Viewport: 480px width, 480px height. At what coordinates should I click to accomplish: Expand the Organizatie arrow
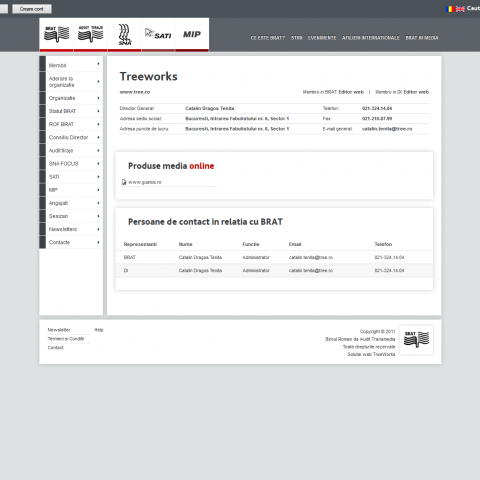point(98,98)
